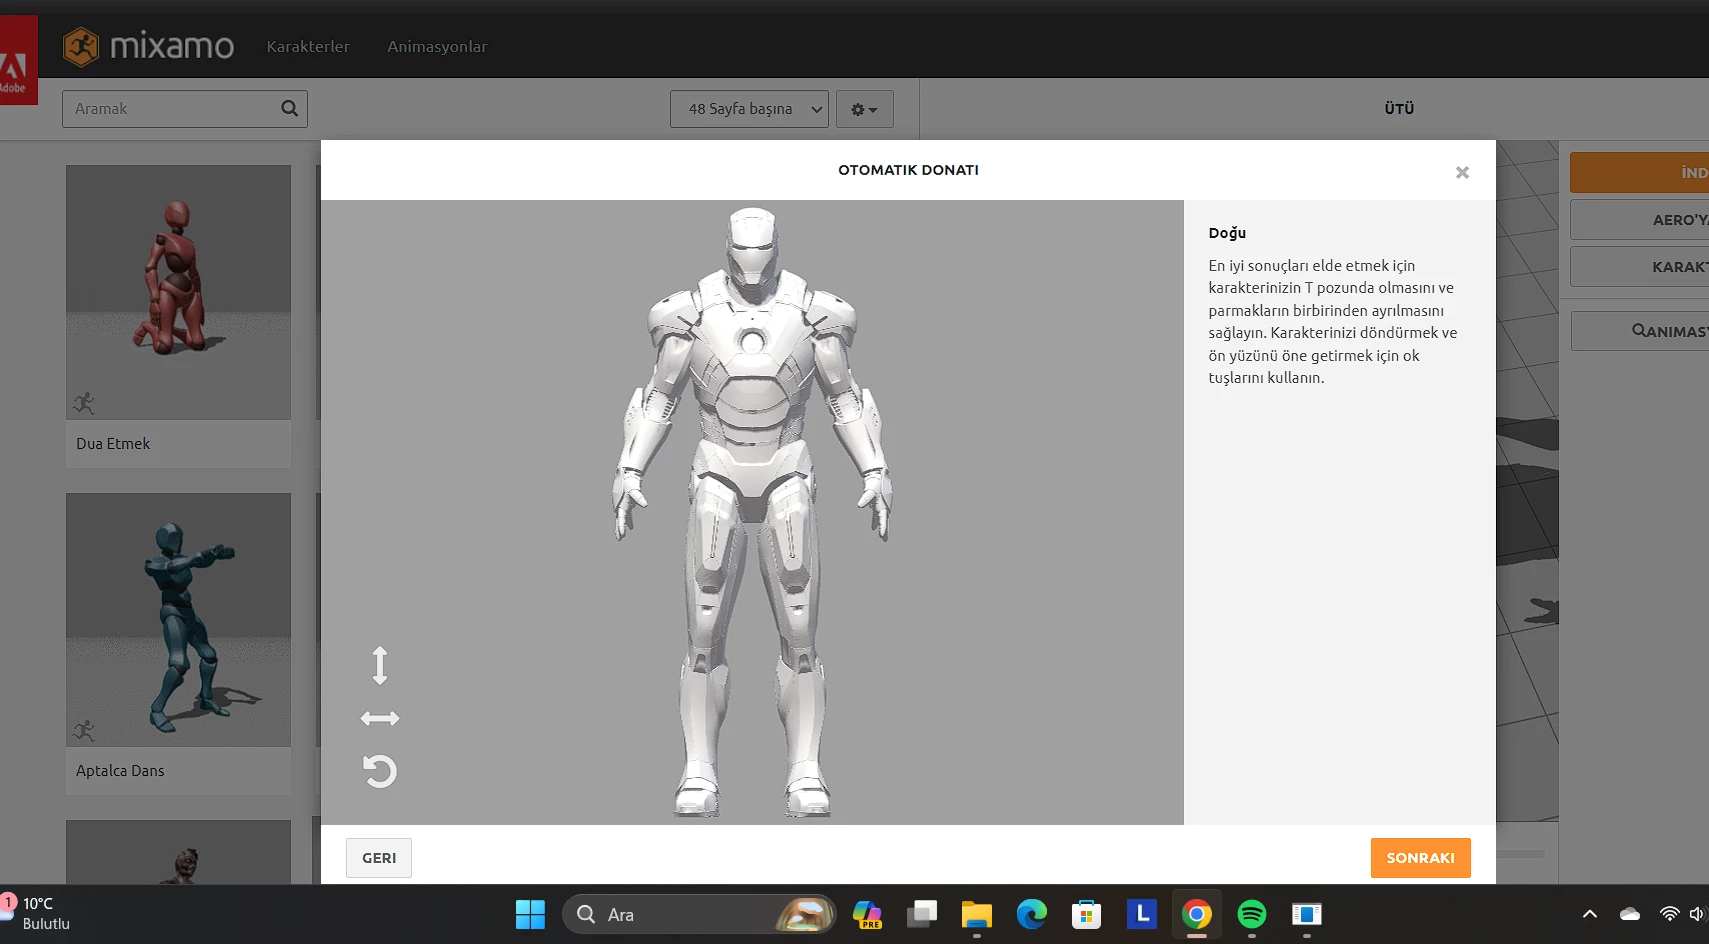Open Copilot from the taskbar

pos(867,914)
